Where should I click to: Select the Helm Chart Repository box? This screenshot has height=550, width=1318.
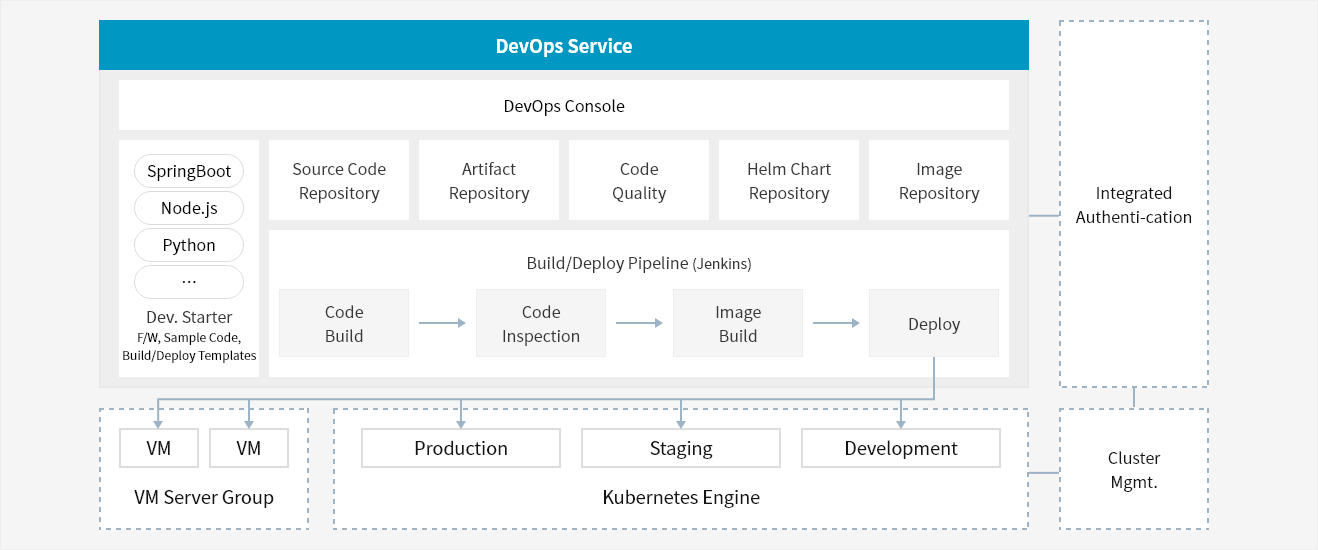[789, 180]
